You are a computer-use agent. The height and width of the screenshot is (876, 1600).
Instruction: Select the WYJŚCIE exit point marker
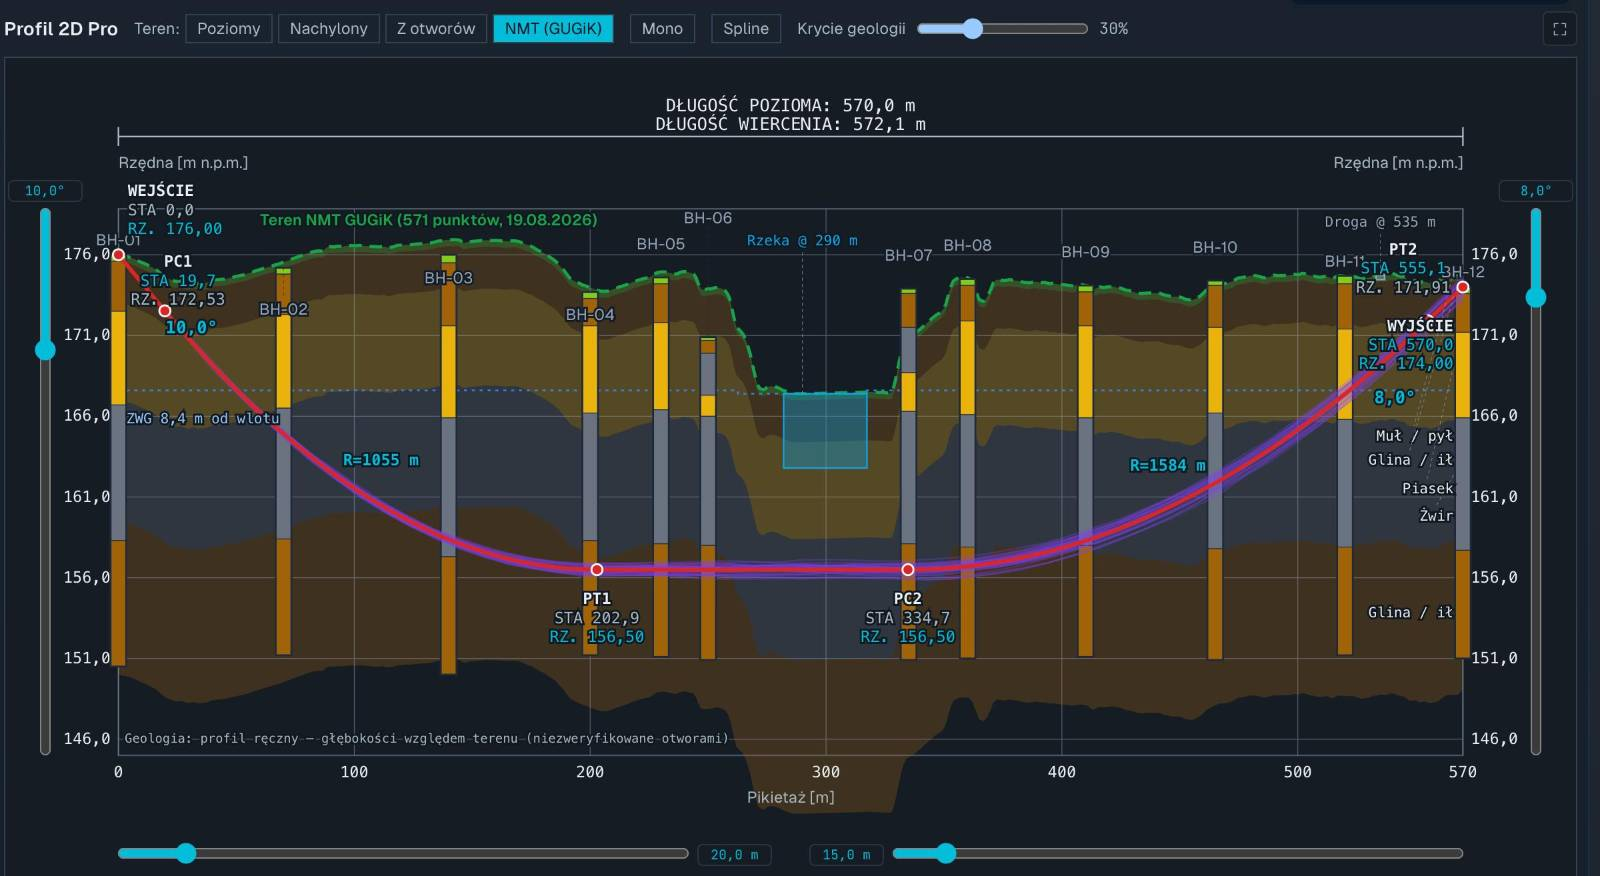point(1462,287)
